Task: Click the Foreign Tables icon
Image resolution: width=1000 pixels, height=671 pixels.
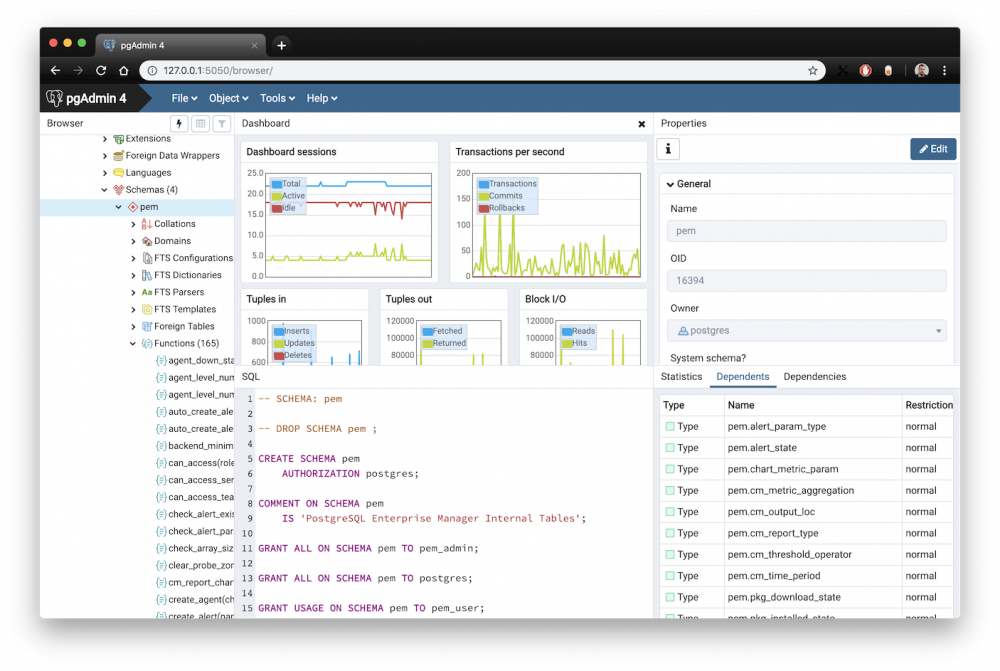Action: [147, 327]
